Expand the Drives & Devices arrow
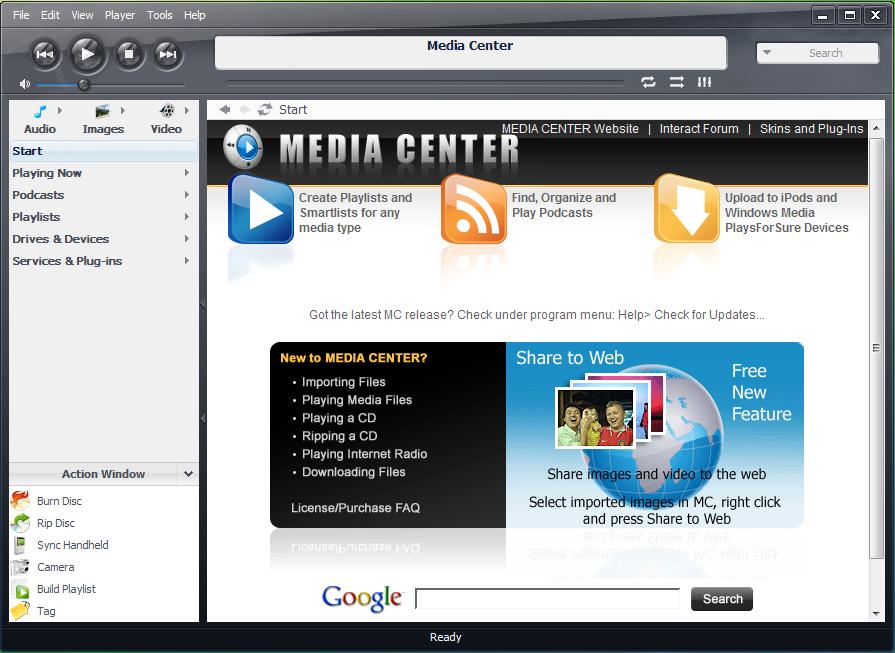Image resolution: width=895 pixels, height=653 pixels. coord(187,239)
